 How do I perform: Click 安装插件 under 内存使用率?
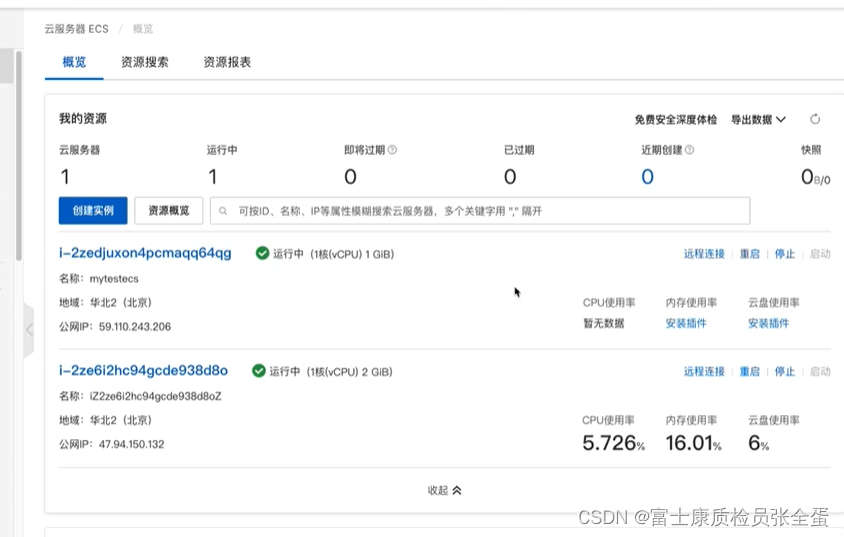tap(686, 323)
